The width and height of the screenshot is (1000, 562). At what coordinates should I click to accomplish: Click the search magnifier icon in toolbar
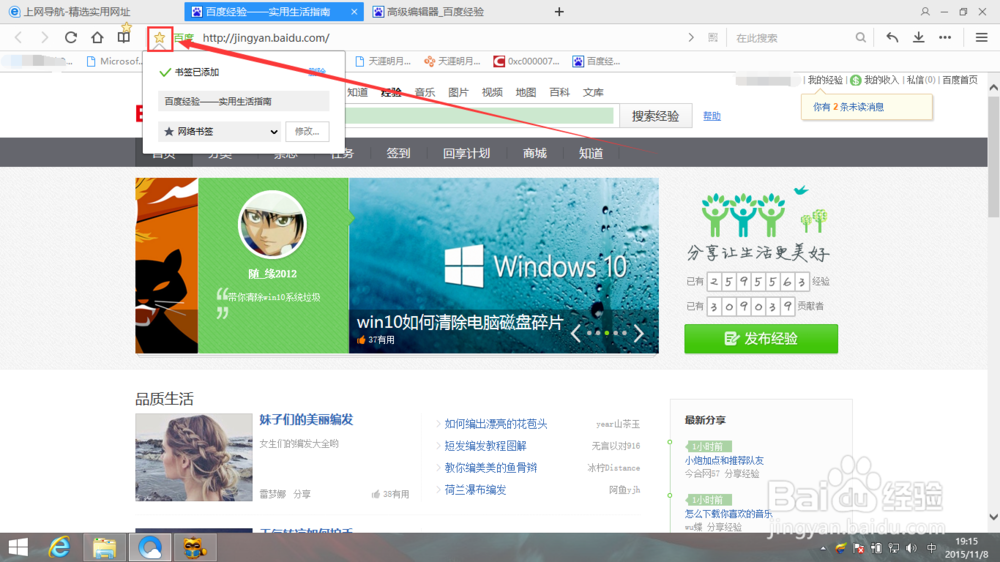click(860, 38)
